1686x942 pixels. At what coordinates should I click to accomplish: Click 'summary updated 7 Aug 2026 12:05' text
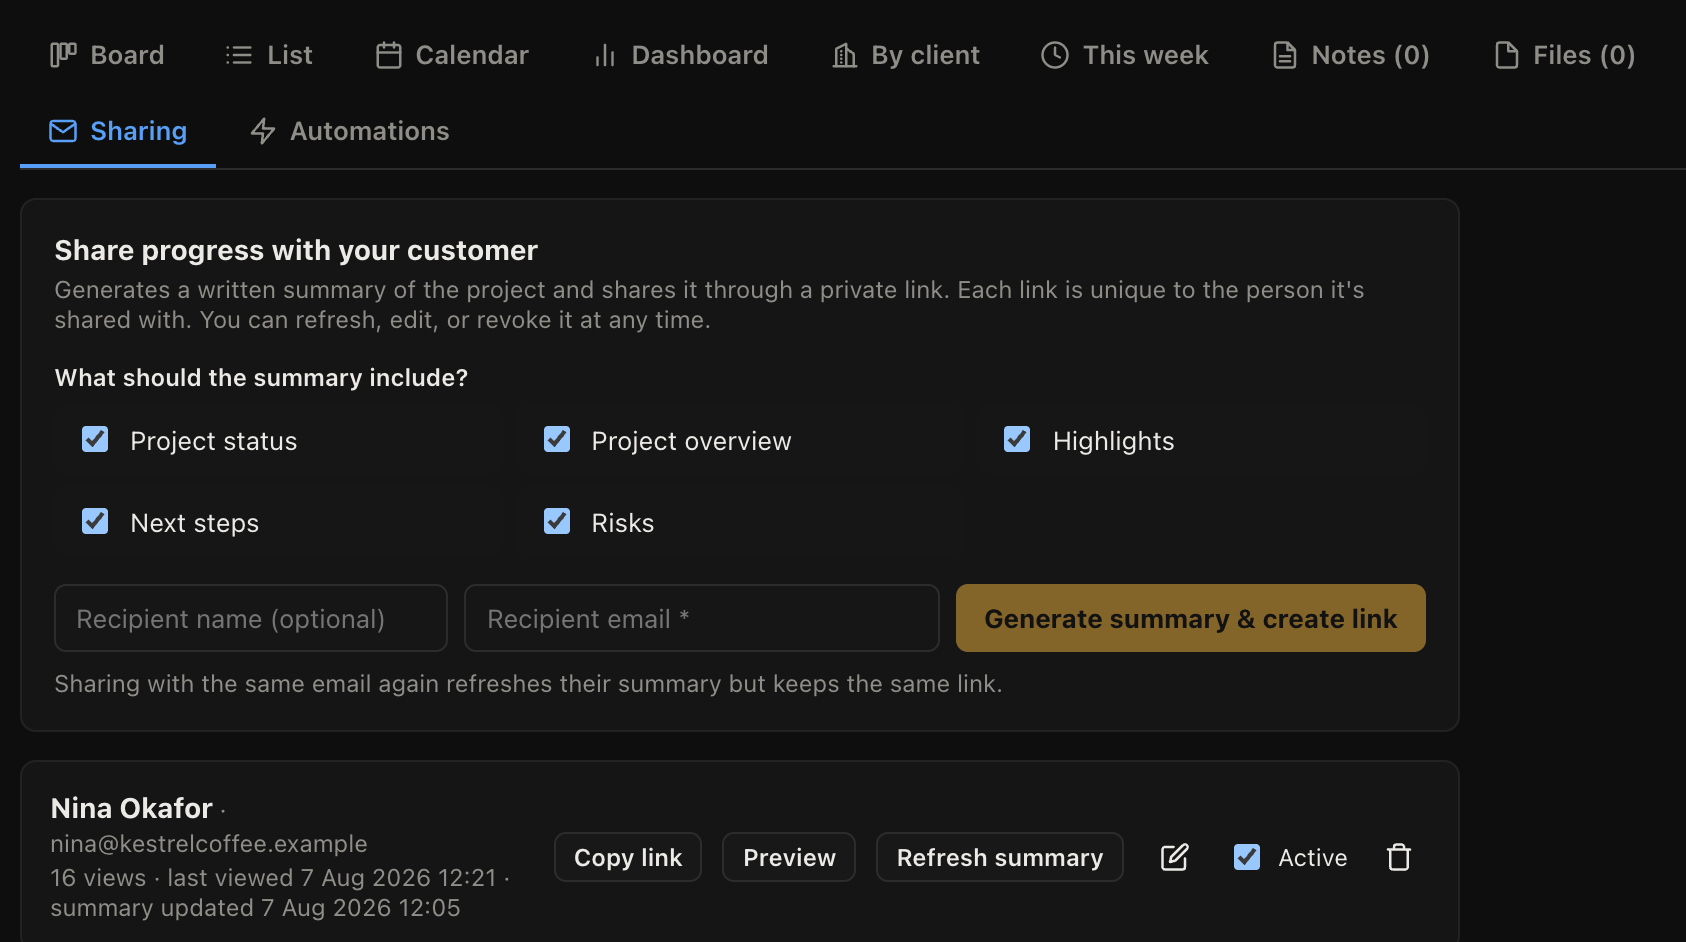pos(255,908)
